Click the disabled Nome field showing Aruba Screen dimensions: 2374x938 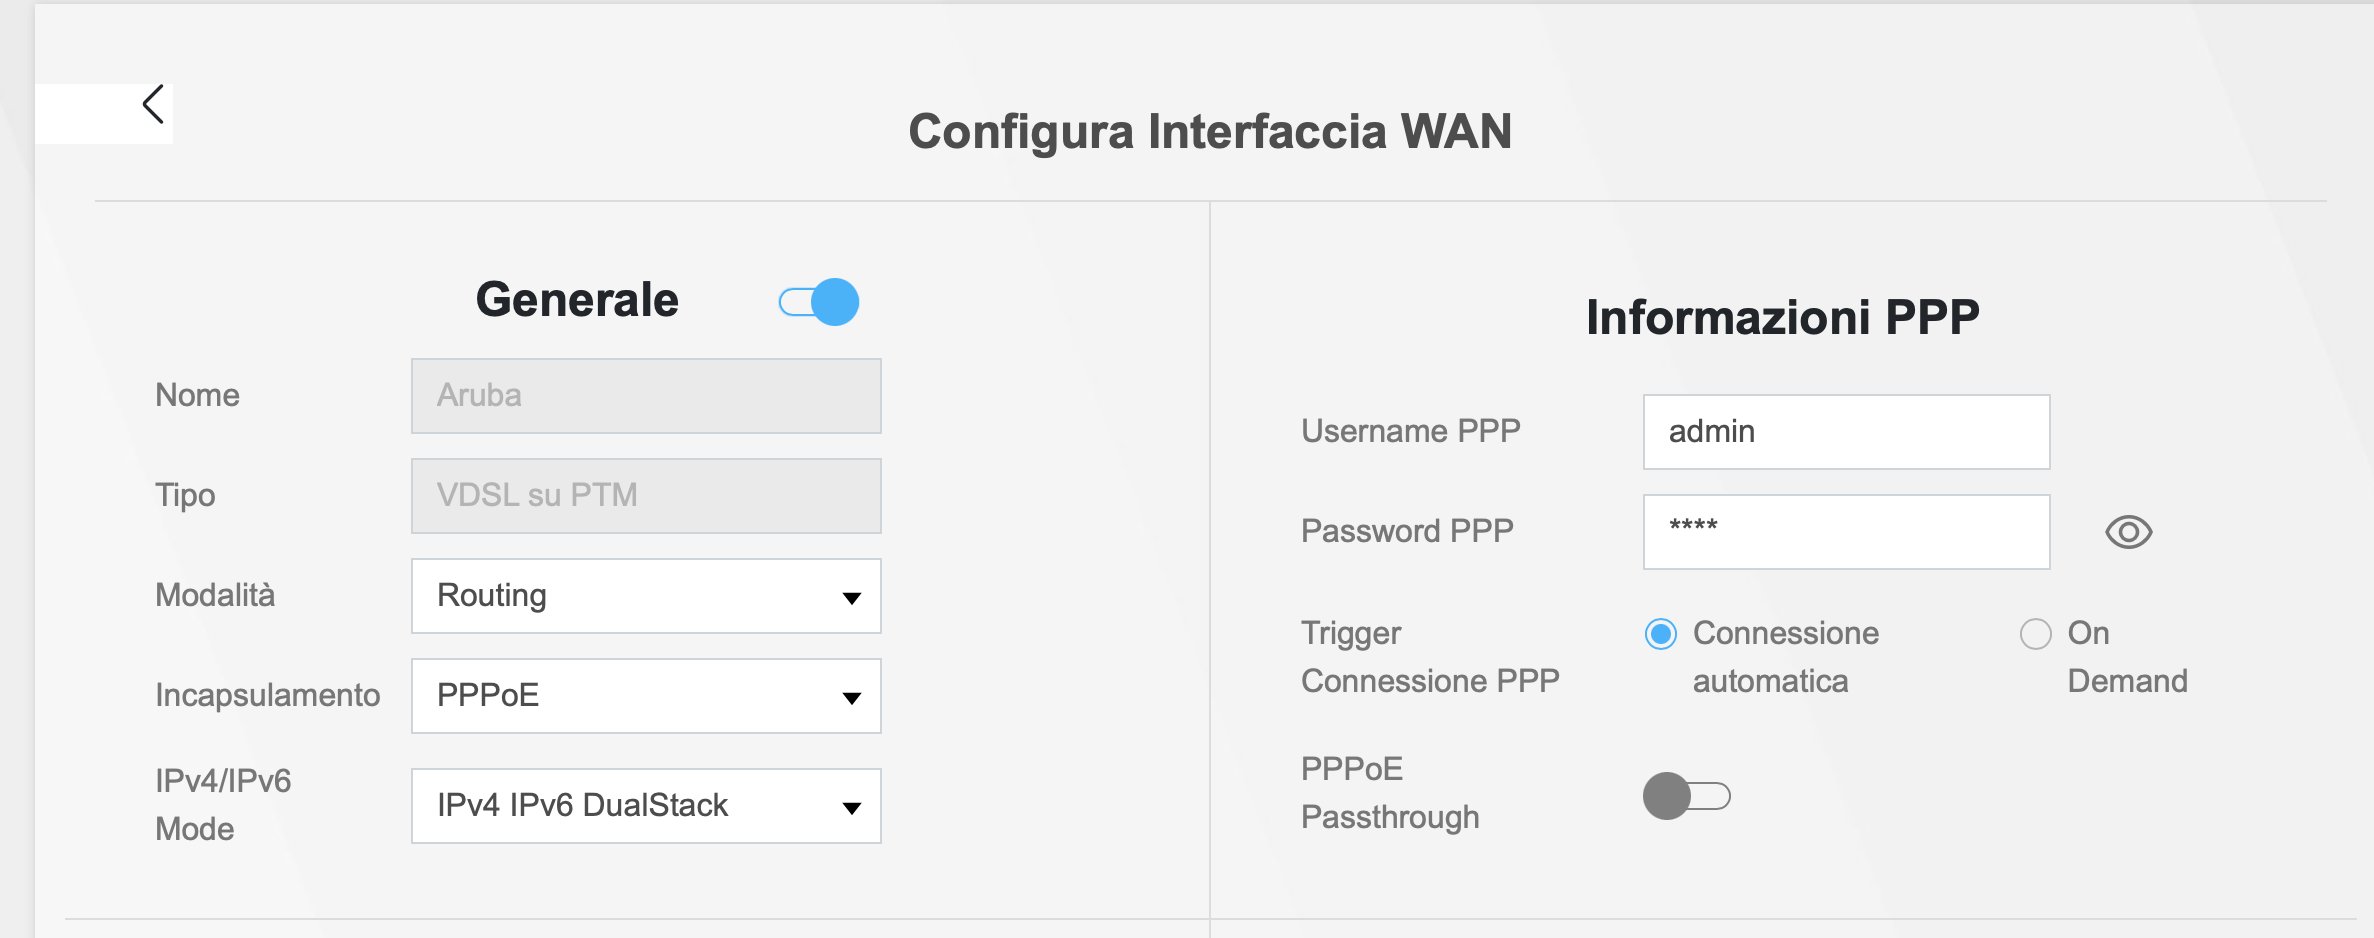tap(646, 396)
